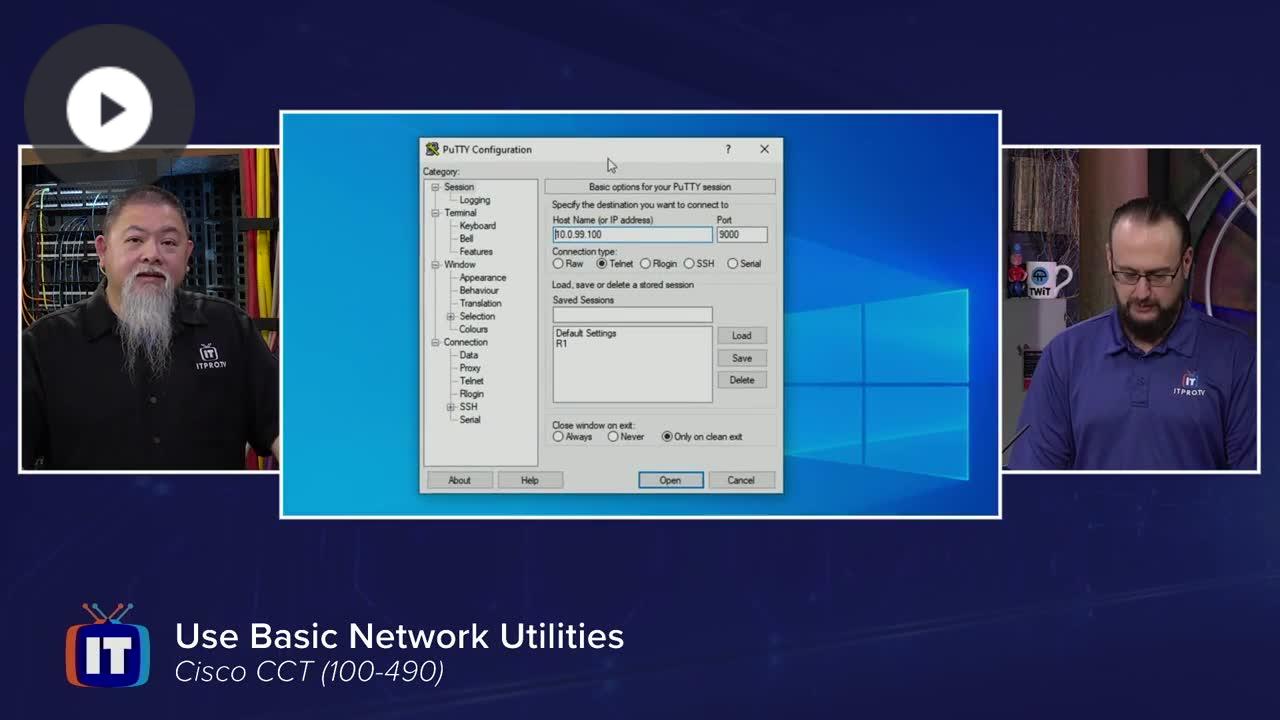Click the PuTTY icon in the title bar
Image resolution: width=1280 pixels, height=720 pixels.
[x=432, y=149]
